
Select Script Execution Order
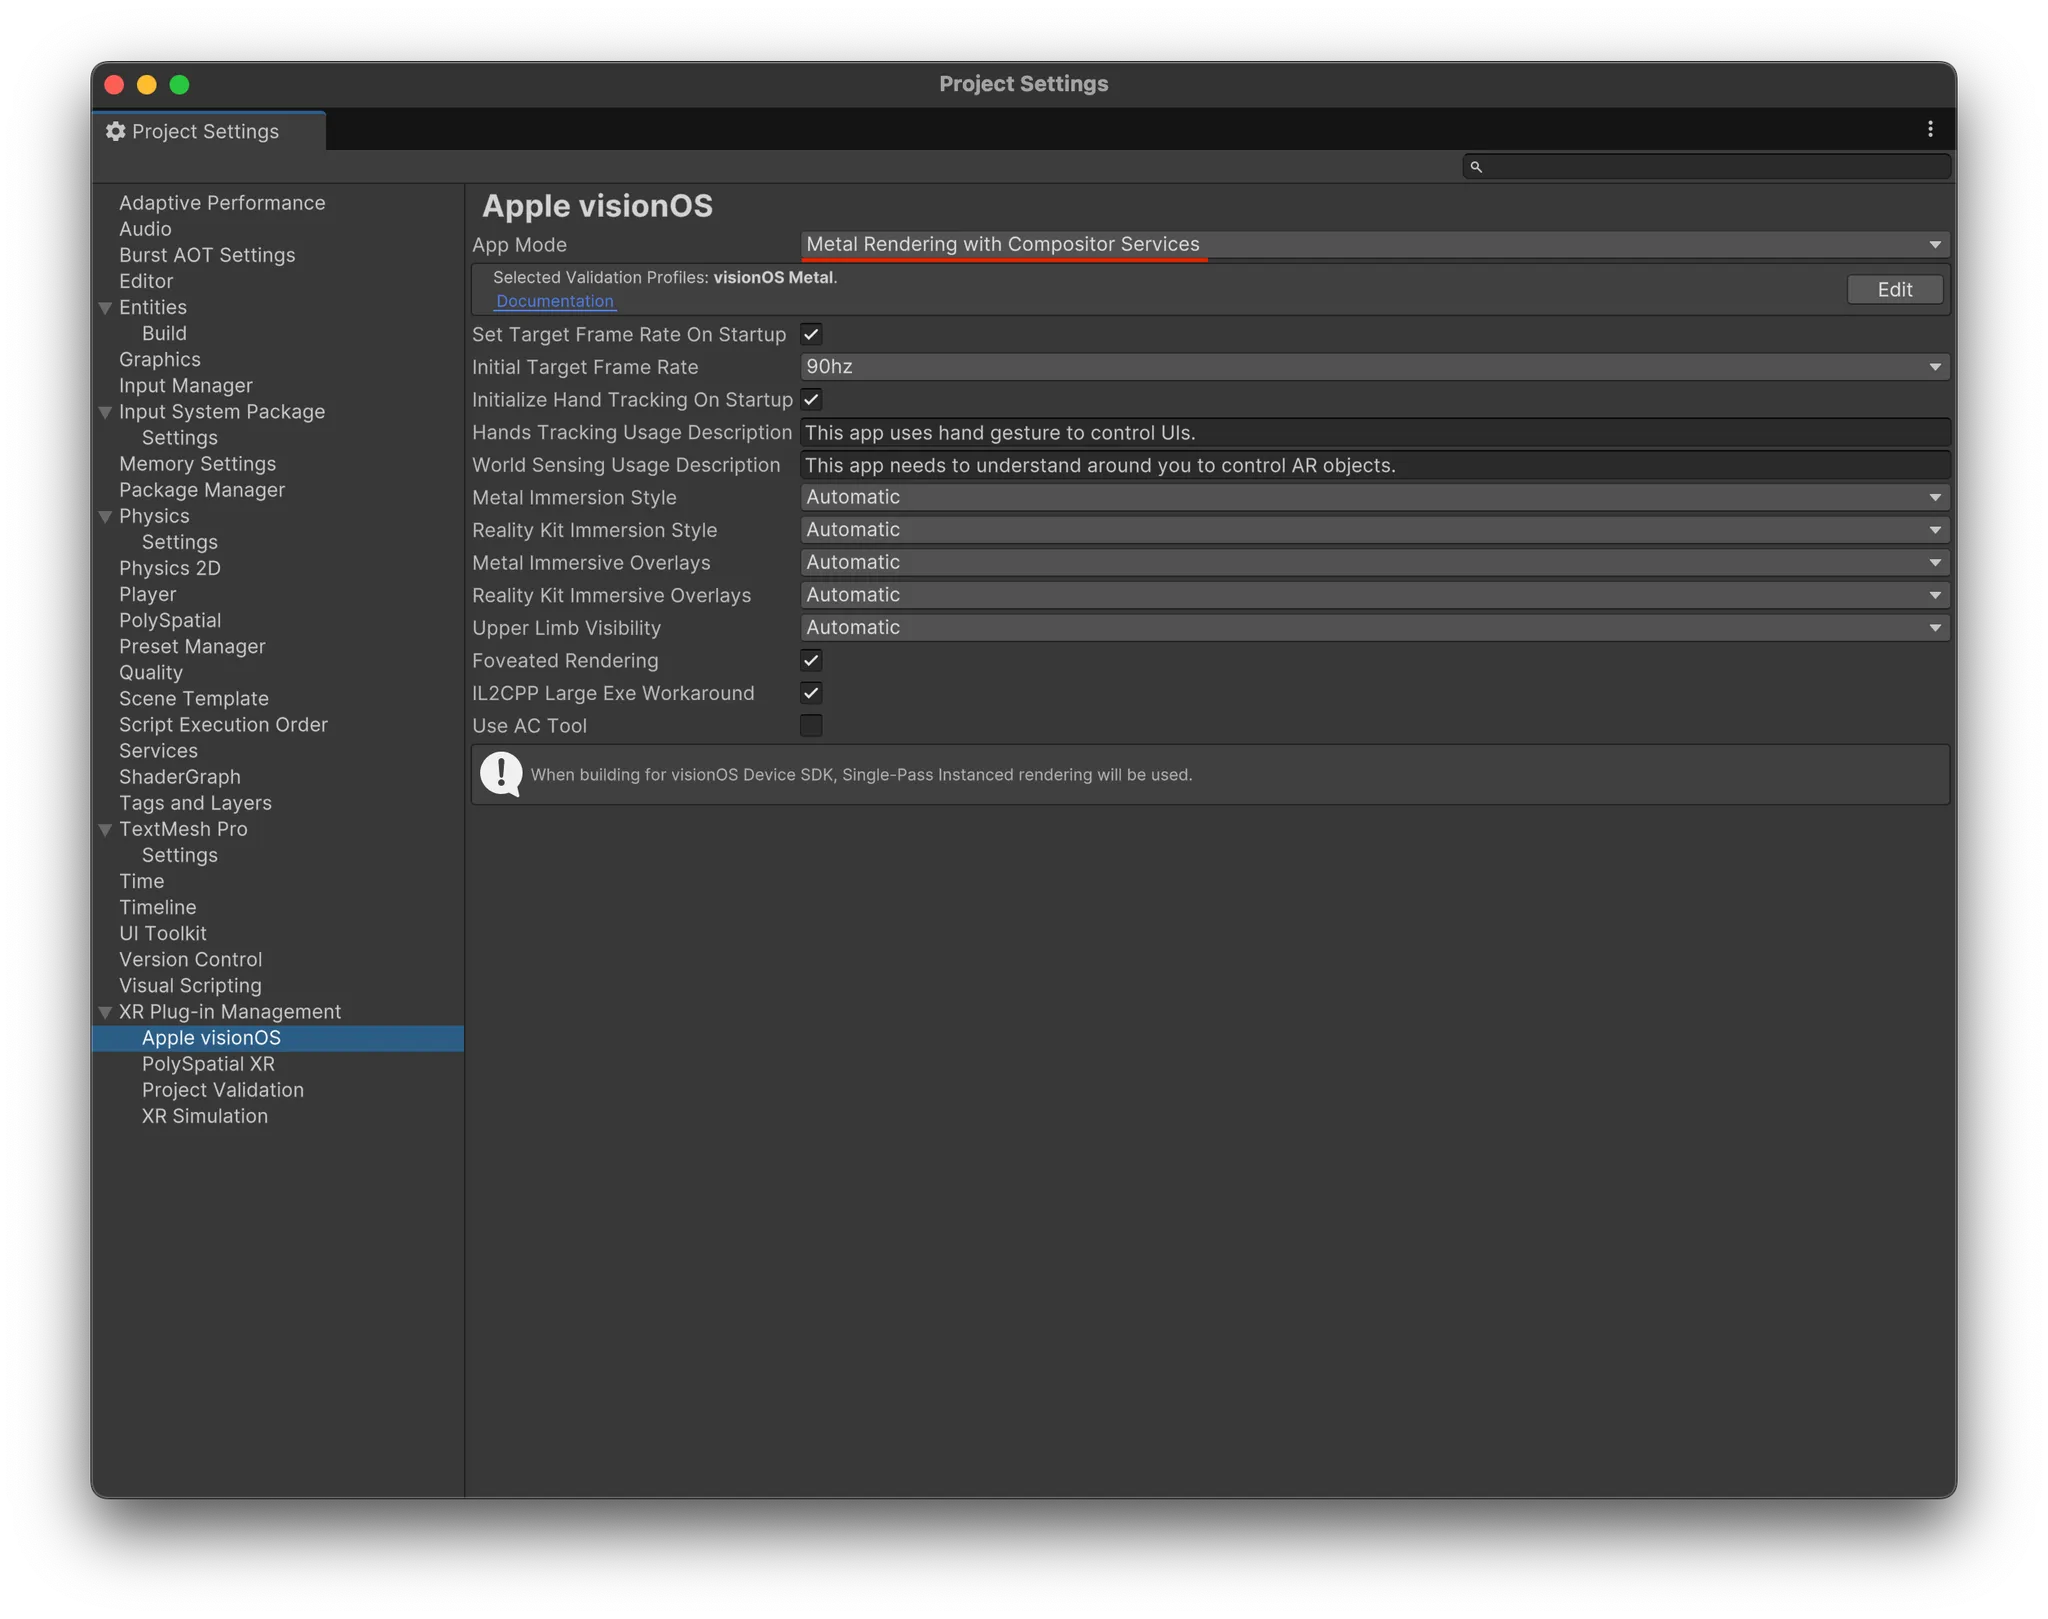pyautogui.click(x=223, y=725)
